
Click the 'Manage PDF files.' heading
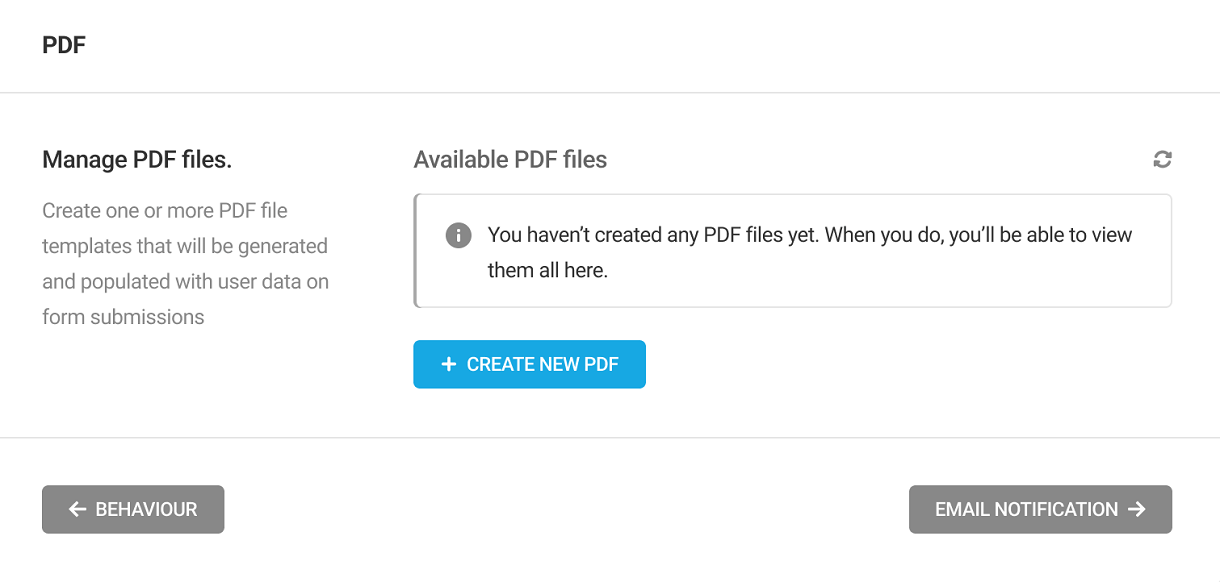137,159
